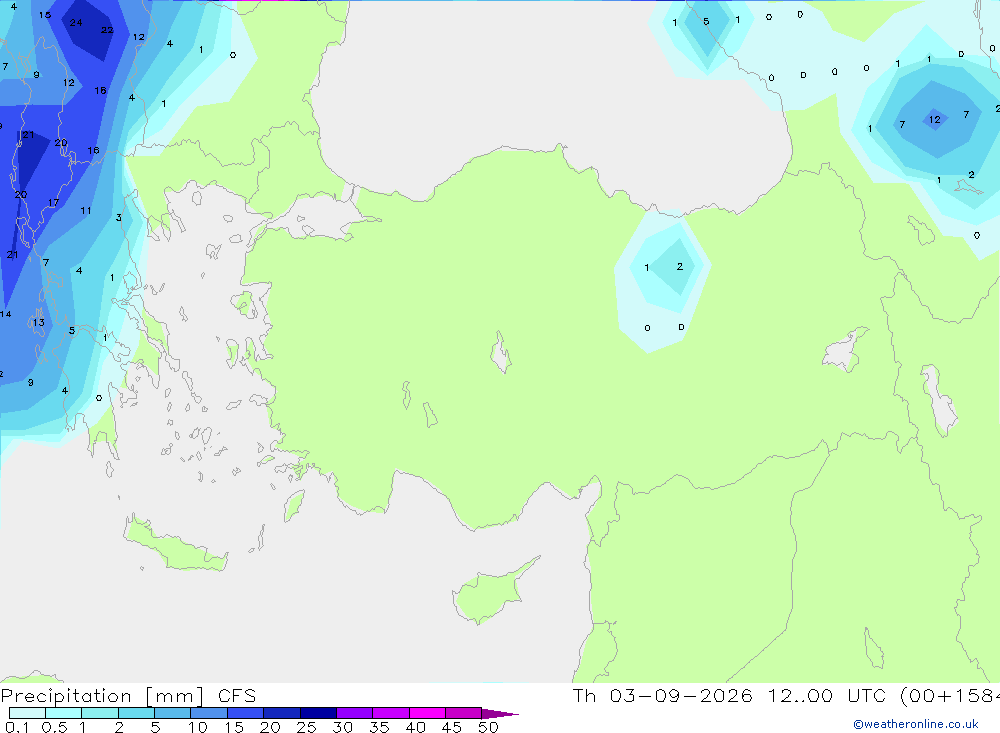Click the purple arrow at the legend end

click(500, 713)
